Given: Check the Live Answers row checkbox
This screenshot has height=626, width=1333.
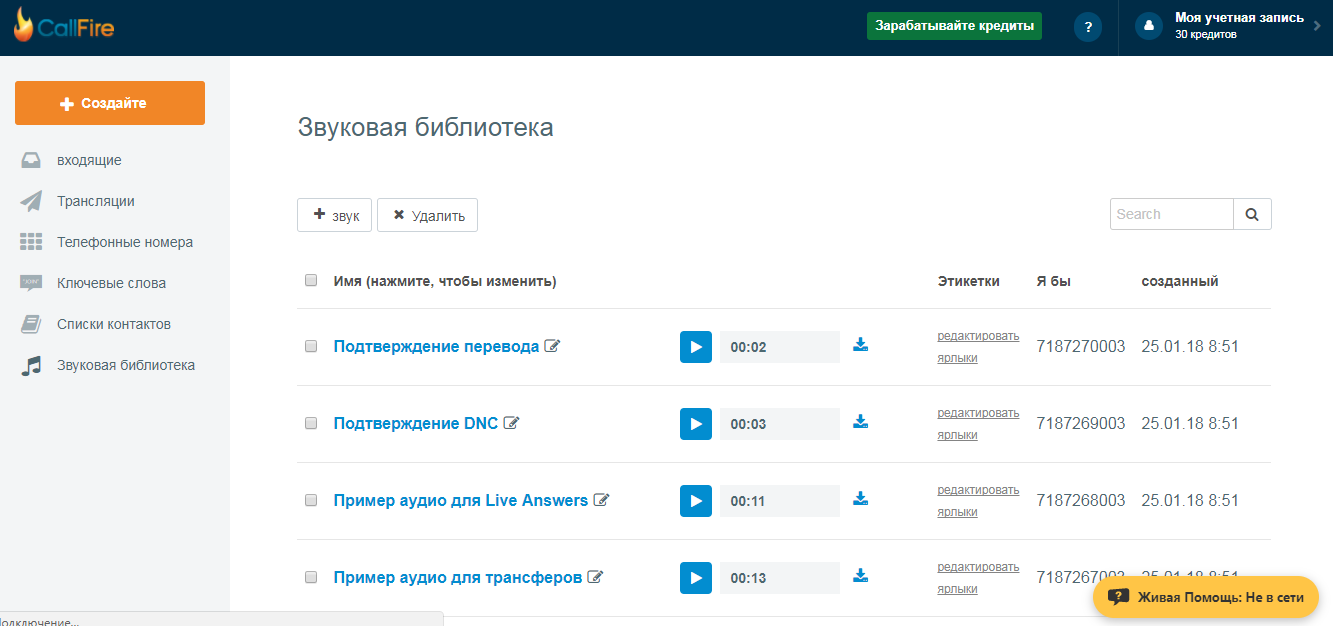Looking at the screenshot, I should [x=311, y=500].
